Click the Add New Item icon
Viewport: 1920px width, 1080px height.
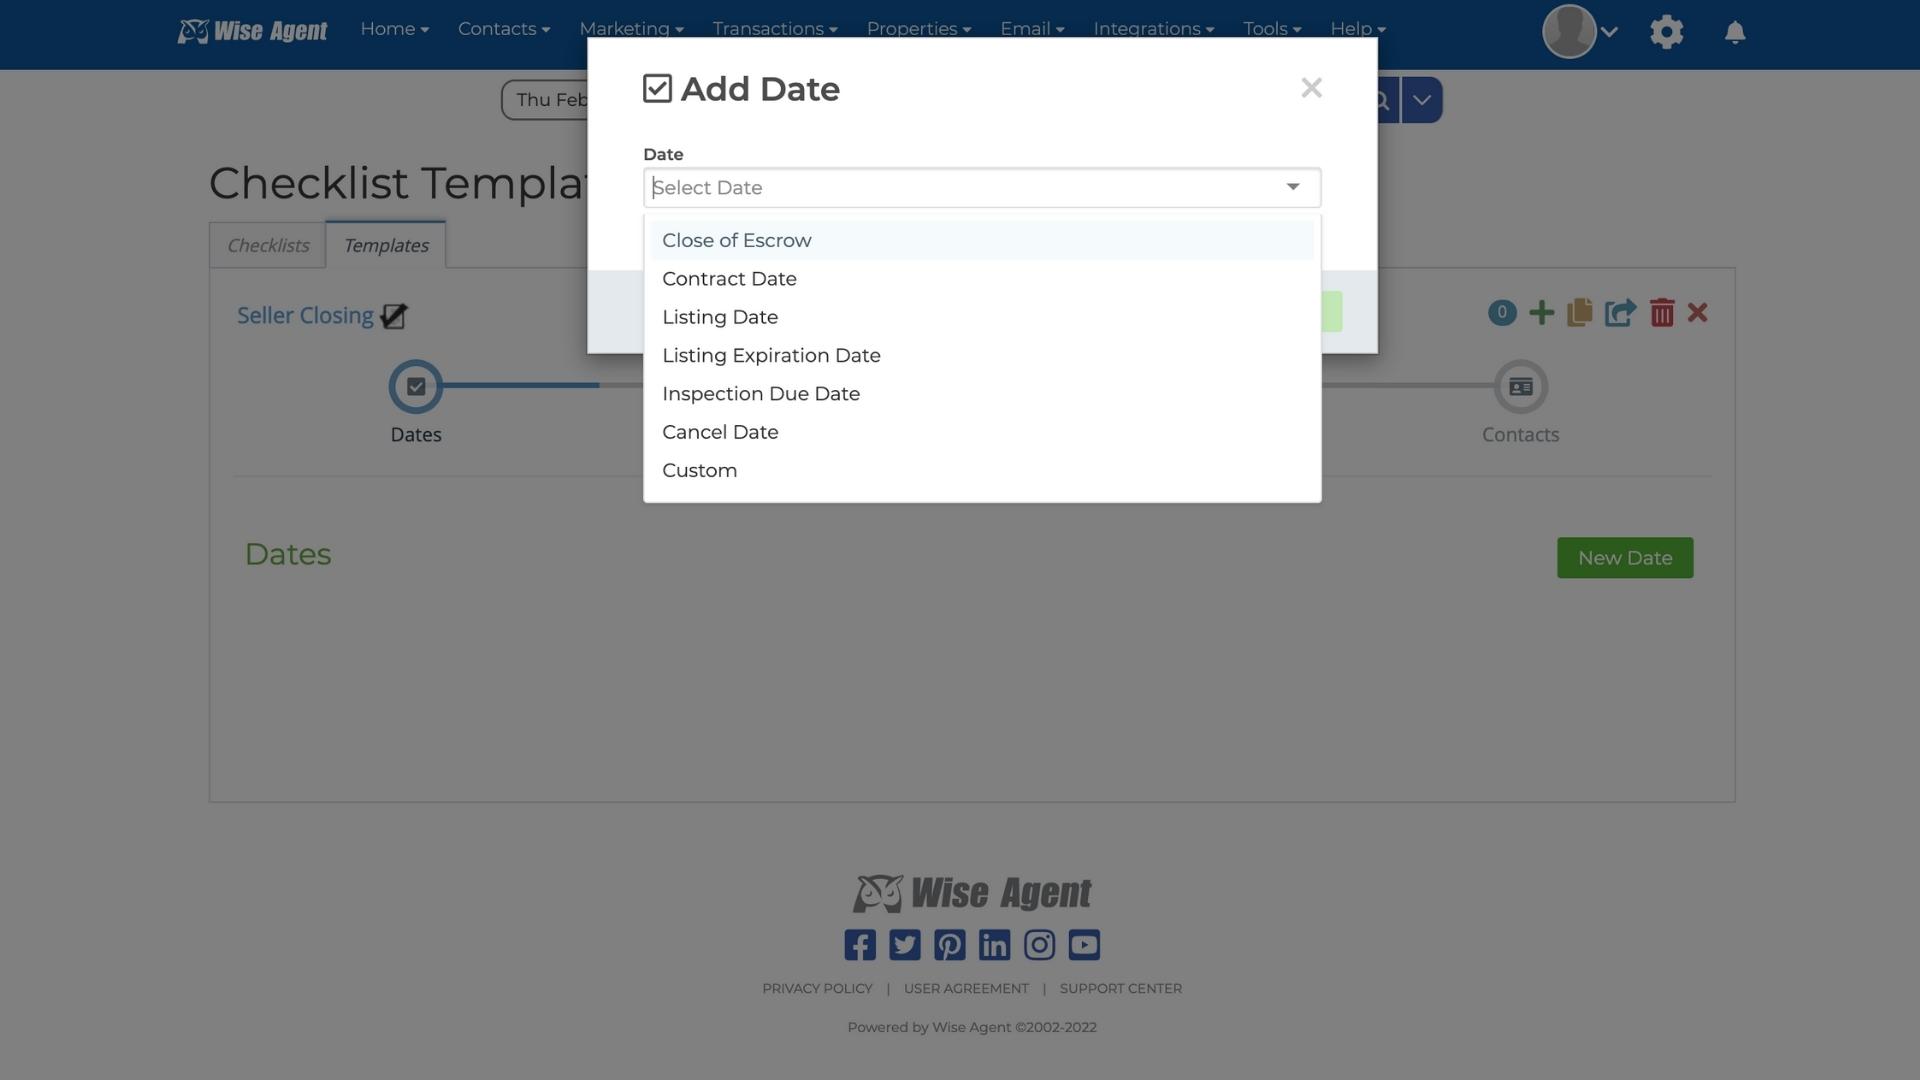1540,311
